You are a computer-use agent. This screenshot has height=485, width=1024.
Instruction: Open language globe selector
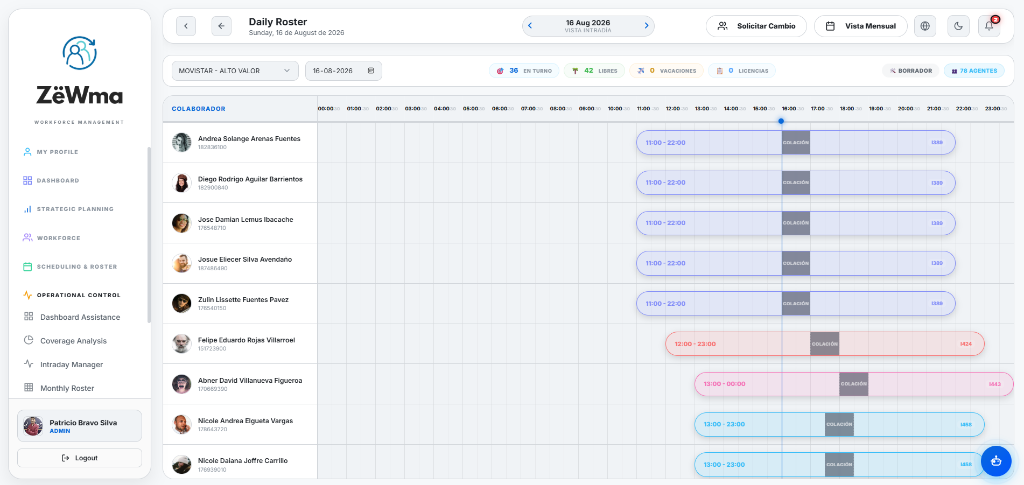tap(925, 26)
